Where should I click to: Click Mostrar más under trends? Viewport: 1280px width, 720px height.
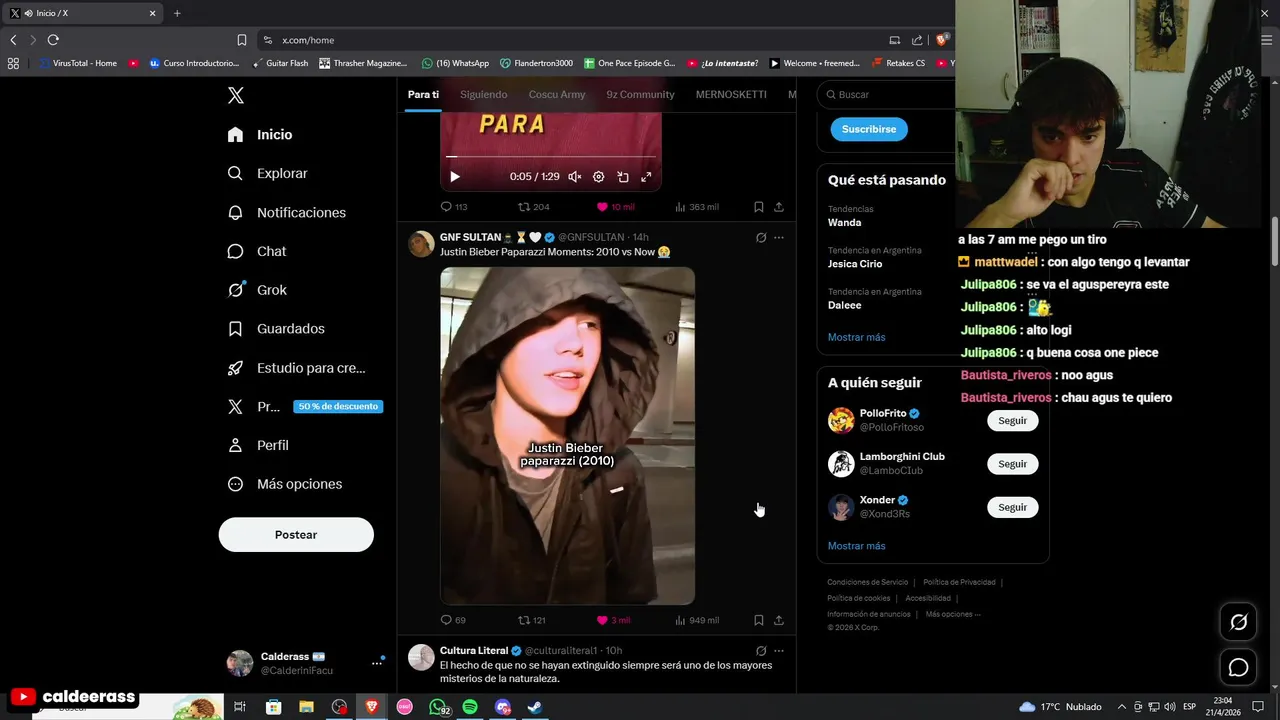click(x=856, y=338)
